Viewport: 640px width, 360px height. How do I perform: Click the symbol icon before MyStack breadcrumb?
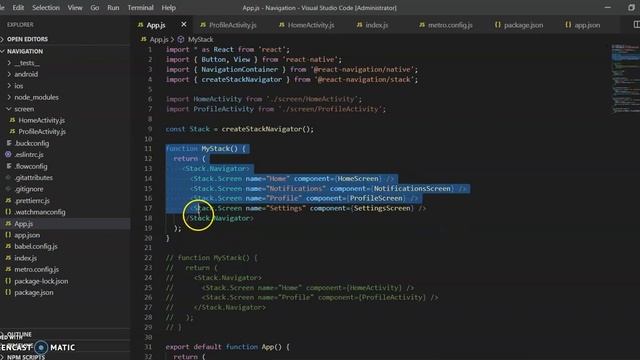[181, 39]
